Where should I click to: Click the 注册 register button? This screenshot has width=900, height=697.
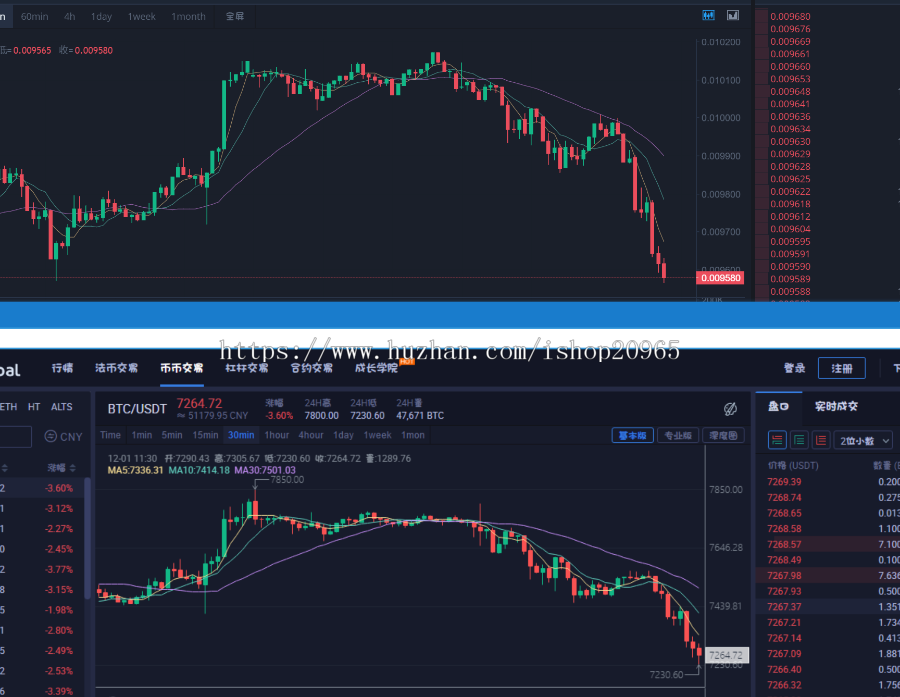[842, 368]
